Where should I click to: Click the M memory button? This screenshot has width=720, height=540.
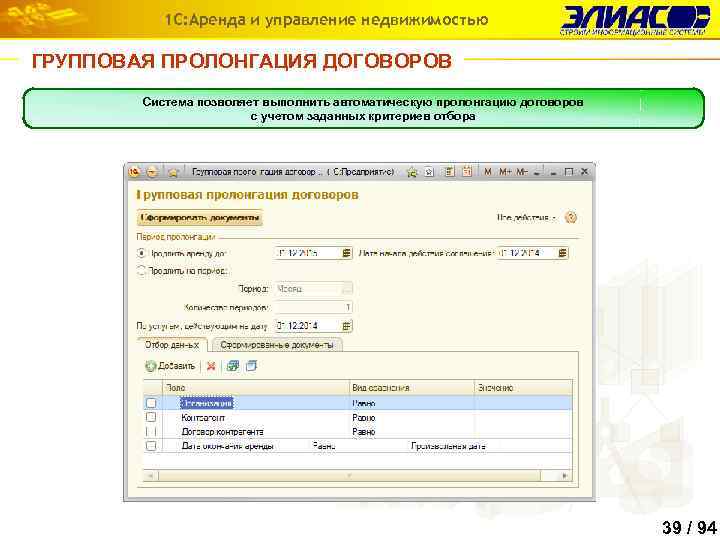click(488, 172)
